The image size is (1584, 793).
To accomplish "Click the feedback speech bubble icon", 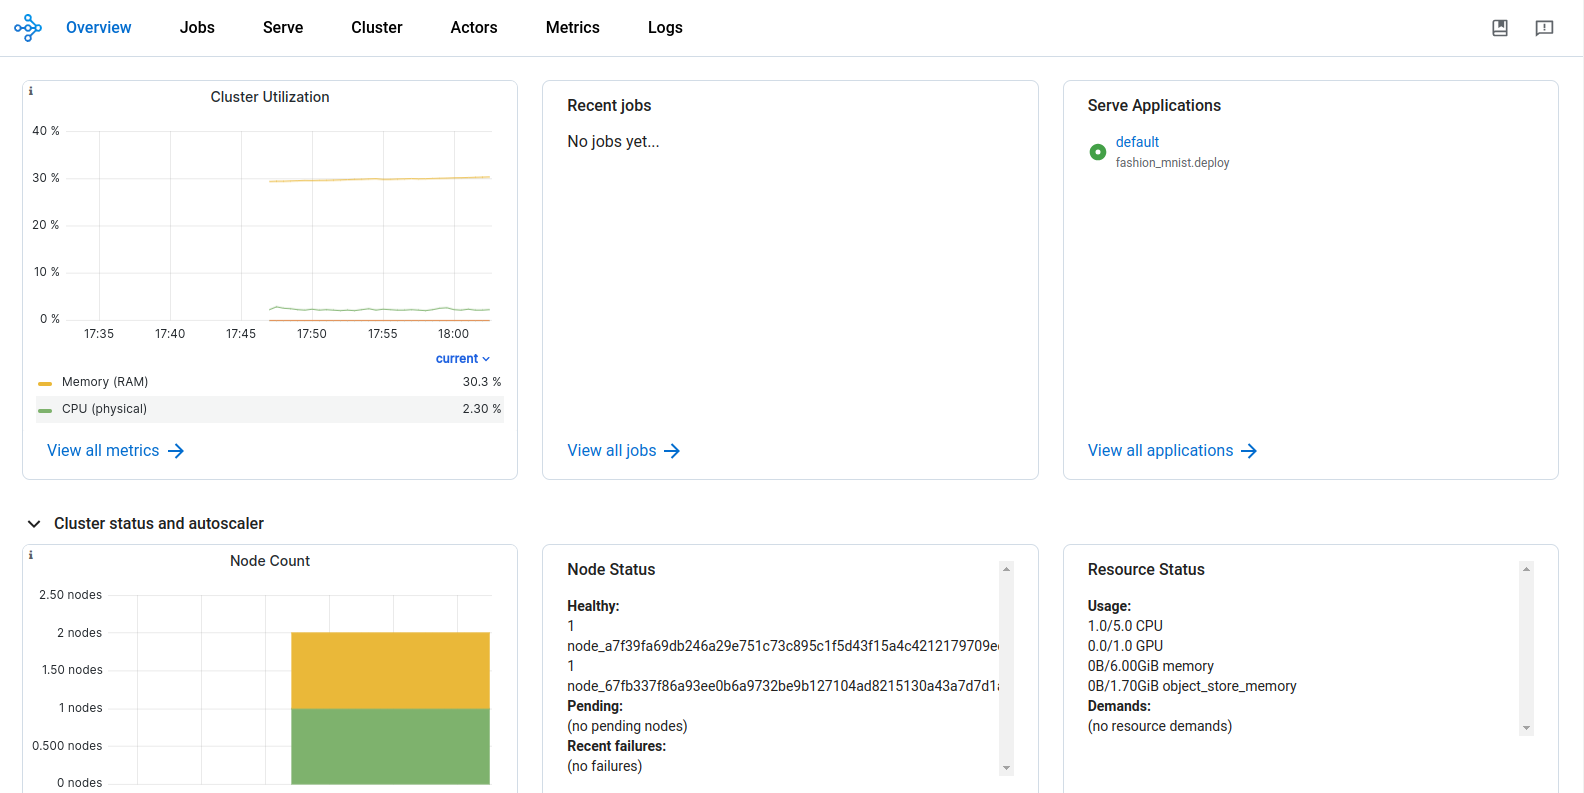I will 1544,28.
